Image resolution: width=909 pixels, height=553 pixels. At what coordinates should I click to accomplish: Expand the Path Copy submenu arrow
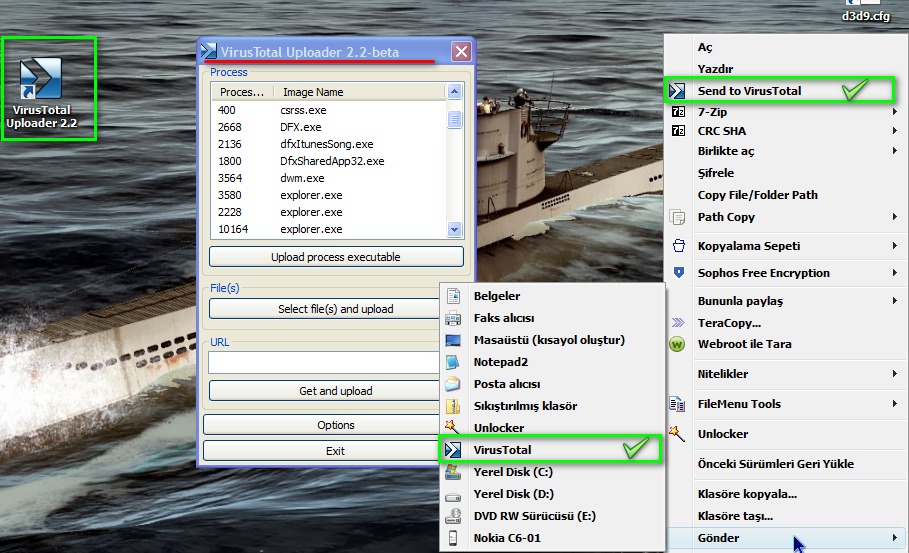[x=895, y=217]
